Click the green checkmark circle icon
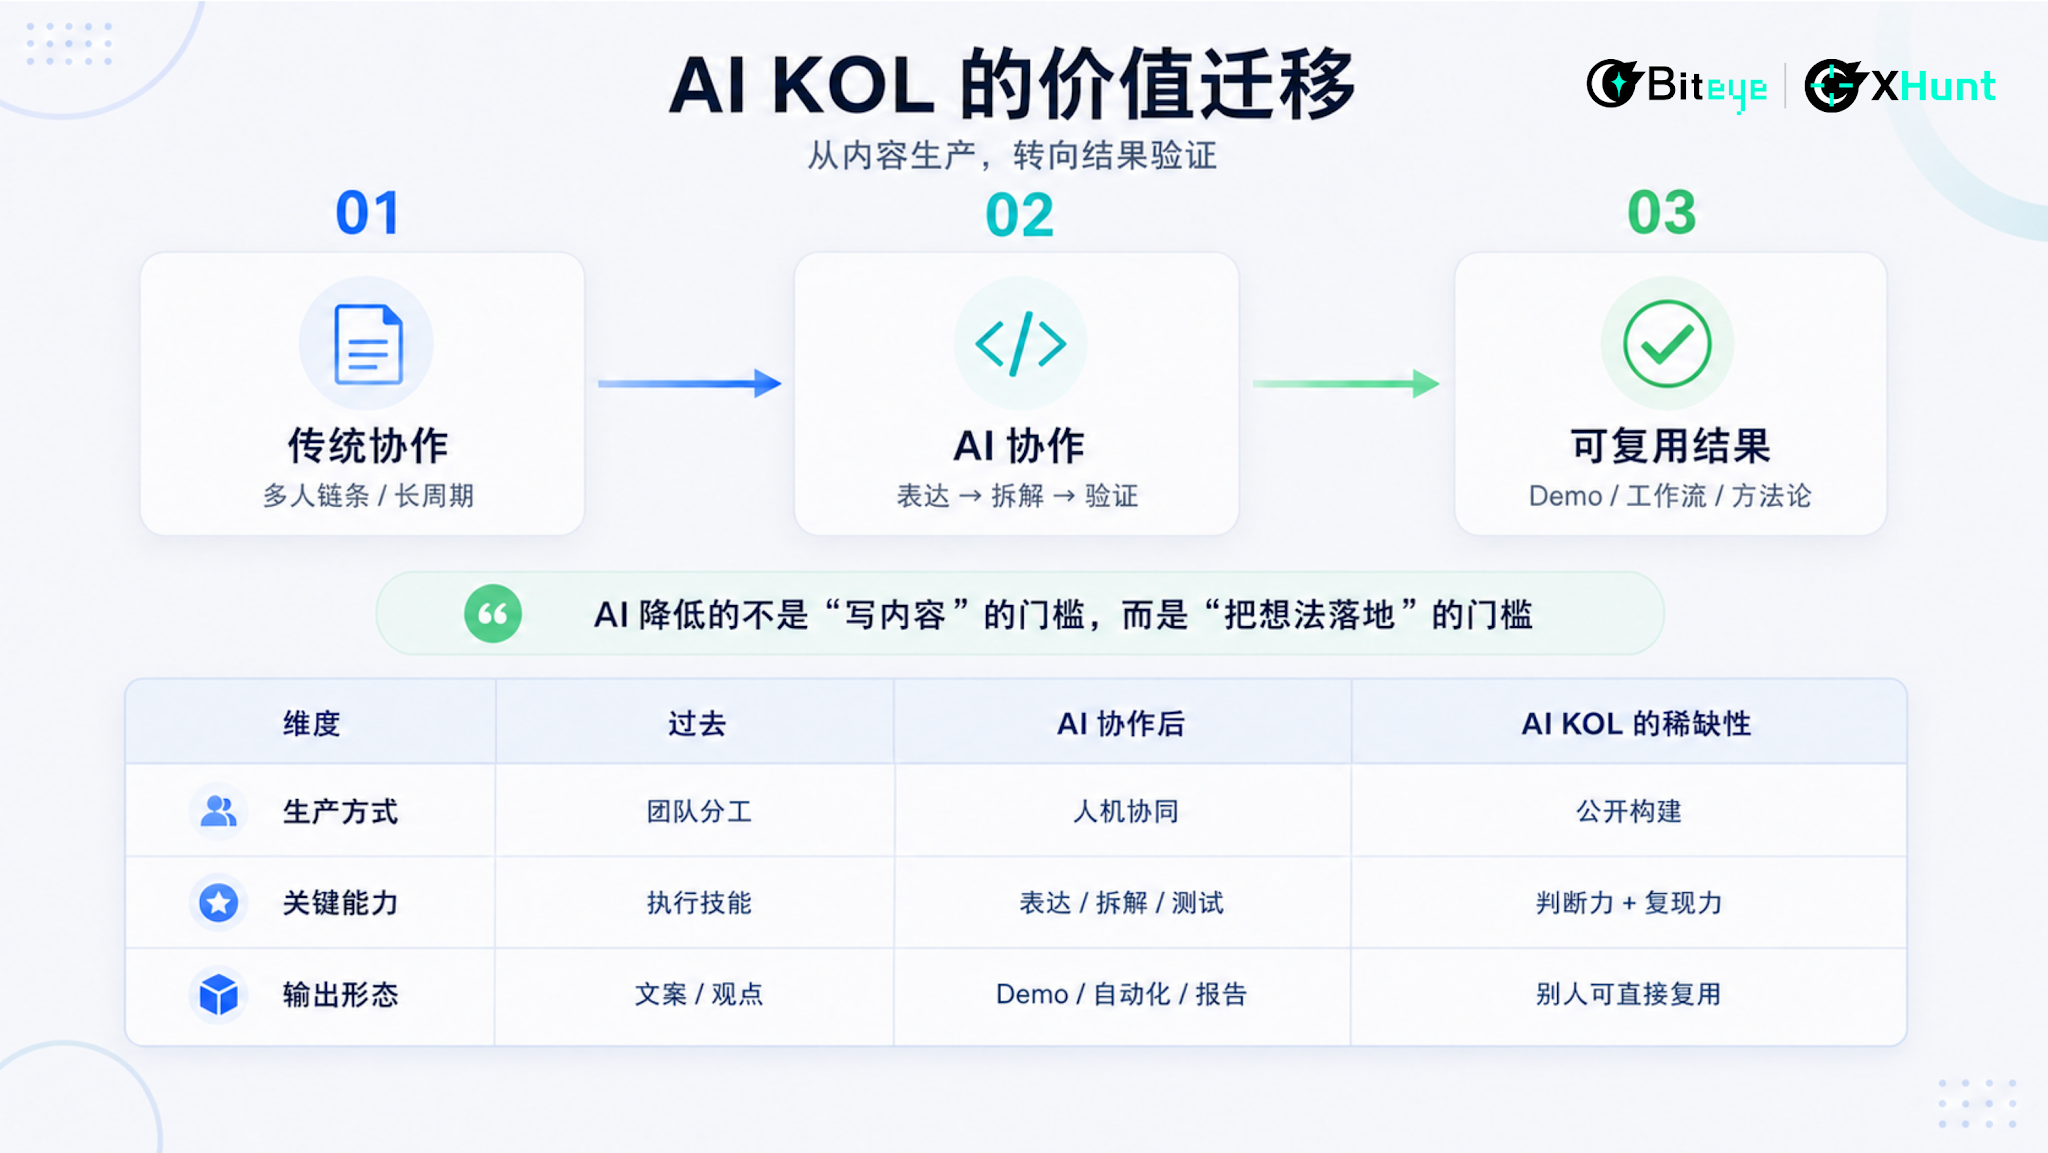 (x=1667, y=344)
